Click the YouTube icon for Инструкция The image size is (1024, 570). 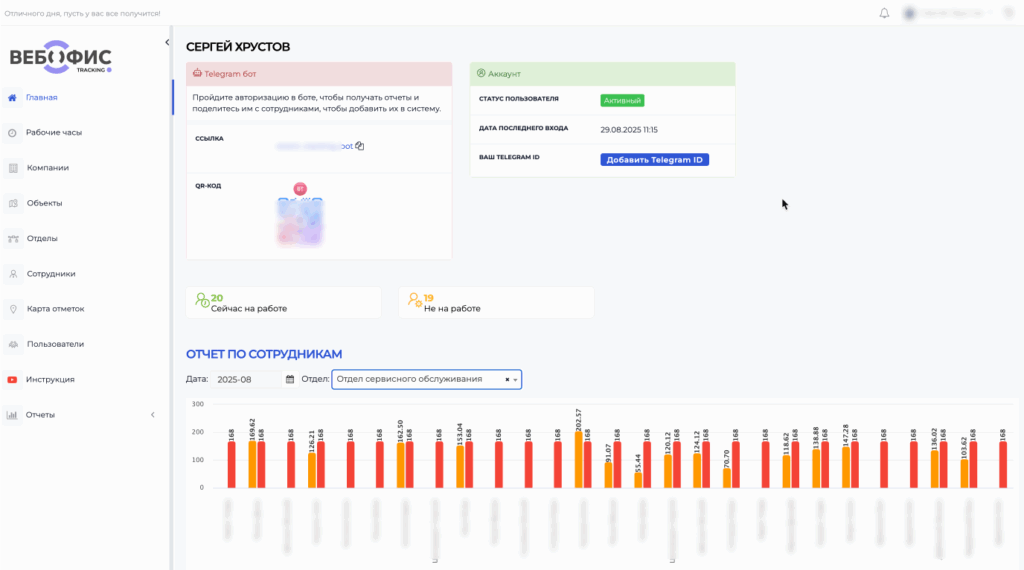tap(12, 380)
